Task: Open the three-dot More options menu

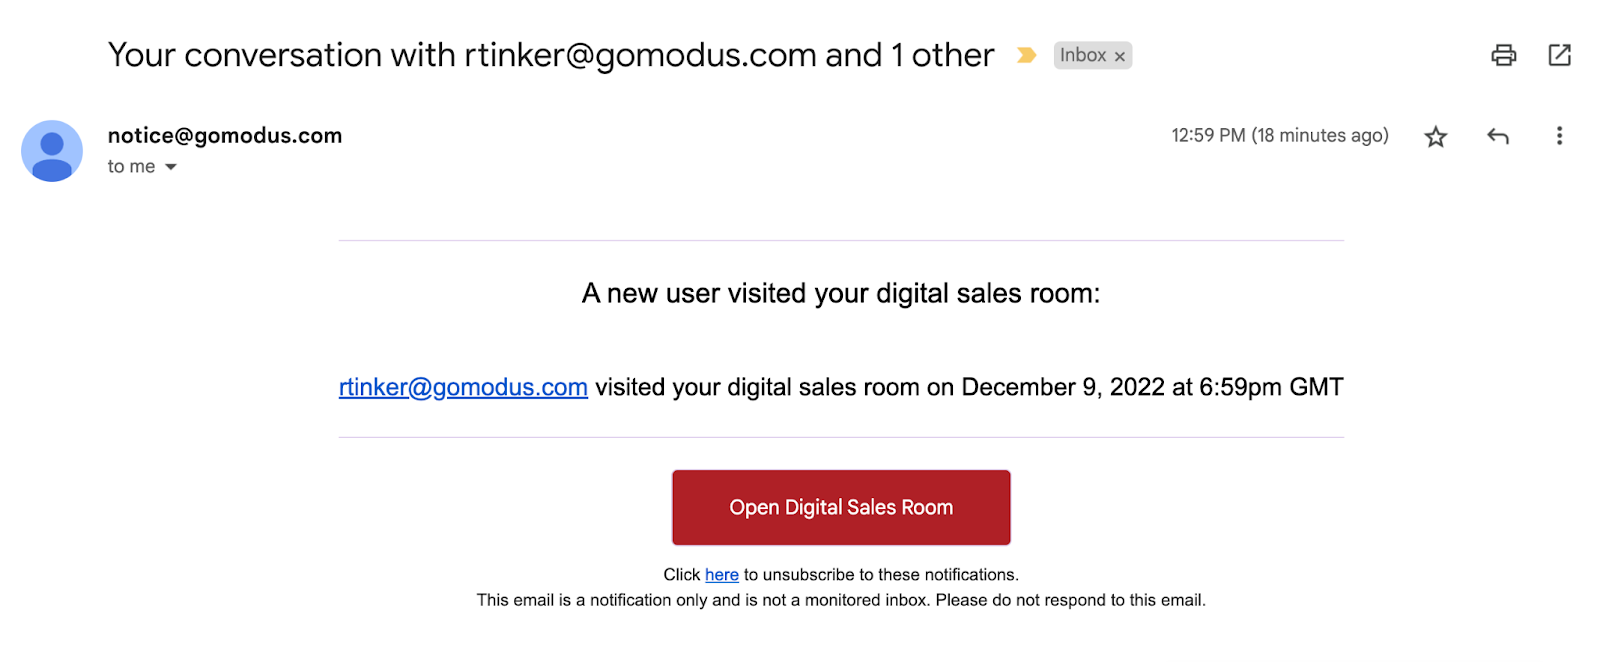Action: (1559, 136)
